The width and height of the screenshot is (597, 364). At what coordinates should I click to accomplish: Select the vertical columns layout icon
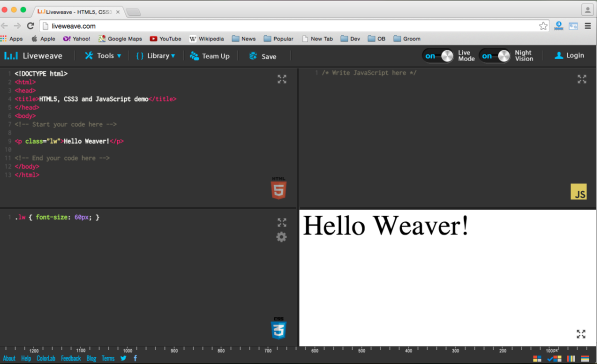(571, 359)
